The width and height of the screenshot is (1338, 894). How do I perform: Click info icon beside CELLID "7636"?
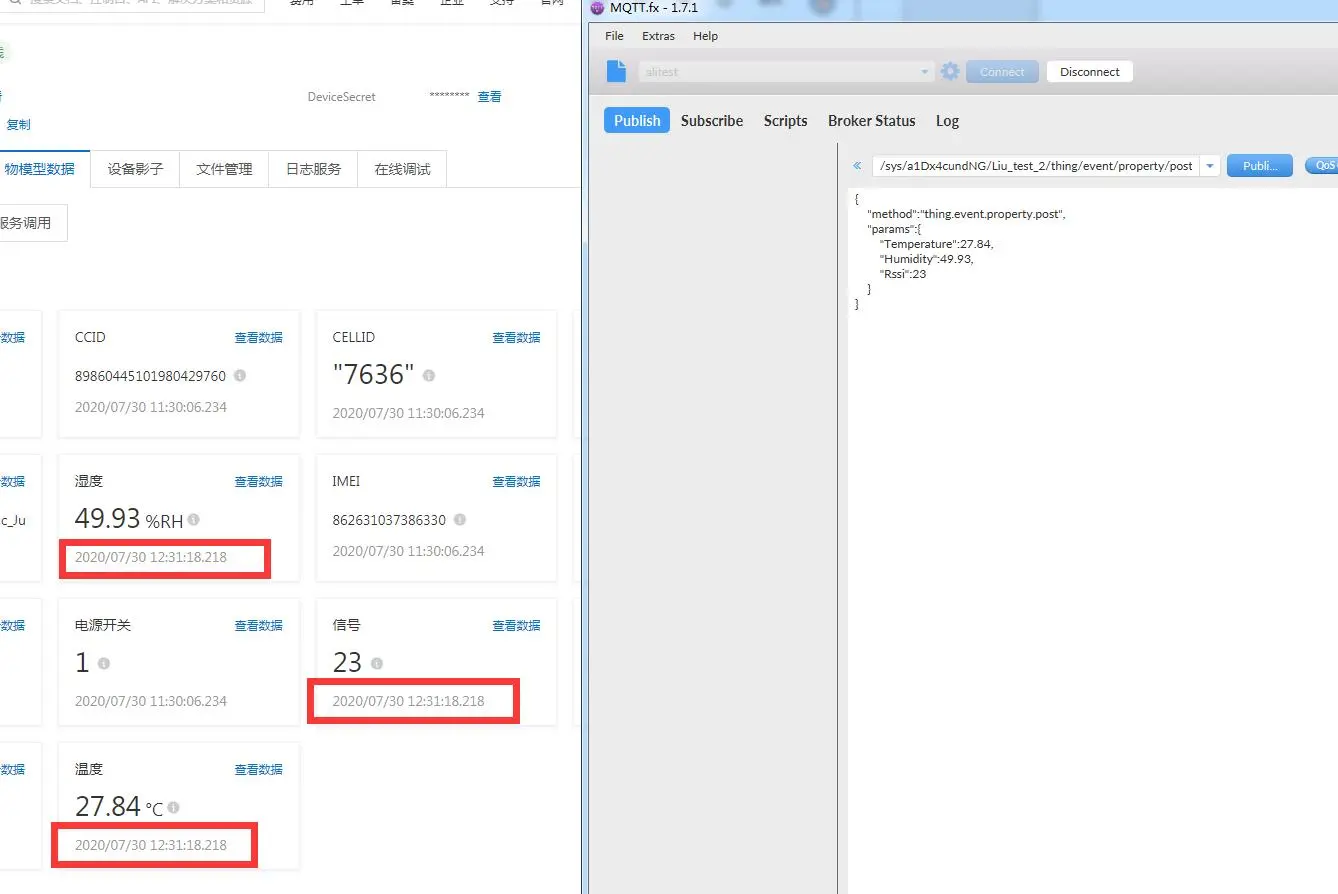pyautogui.click(x=429, y=376)
